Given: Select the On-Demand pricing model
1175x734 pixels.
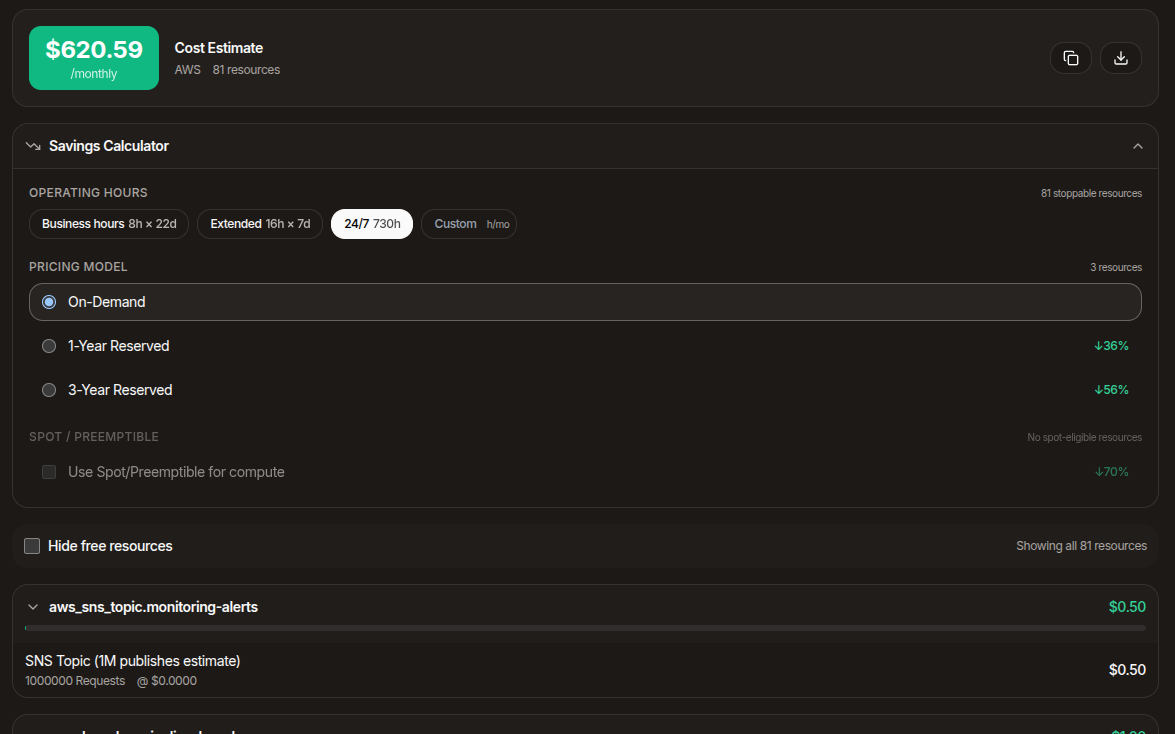Looking at the screenshot, I should (585, 302).
